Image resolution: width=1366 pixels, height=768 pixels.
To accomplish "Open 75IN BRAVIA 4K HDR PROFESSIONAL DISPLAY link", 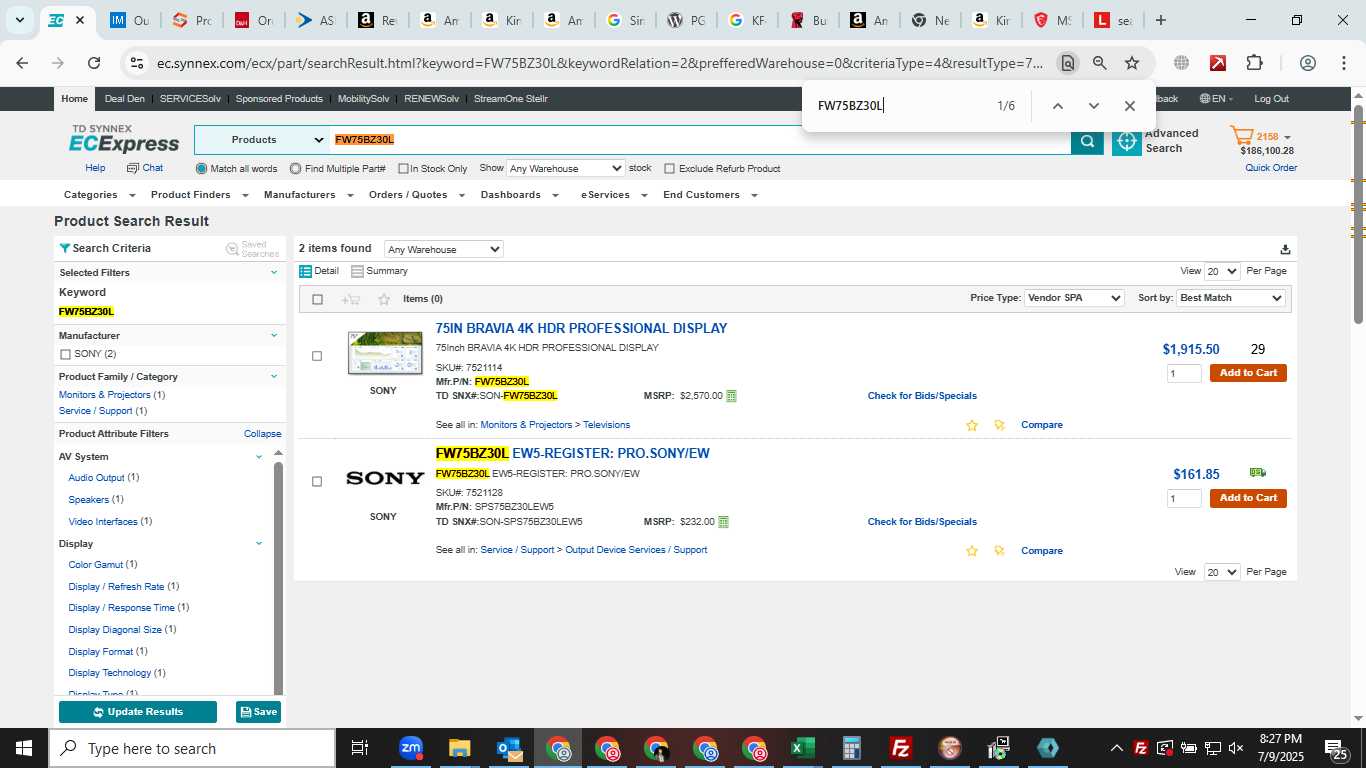I will (x=581, y=328).
